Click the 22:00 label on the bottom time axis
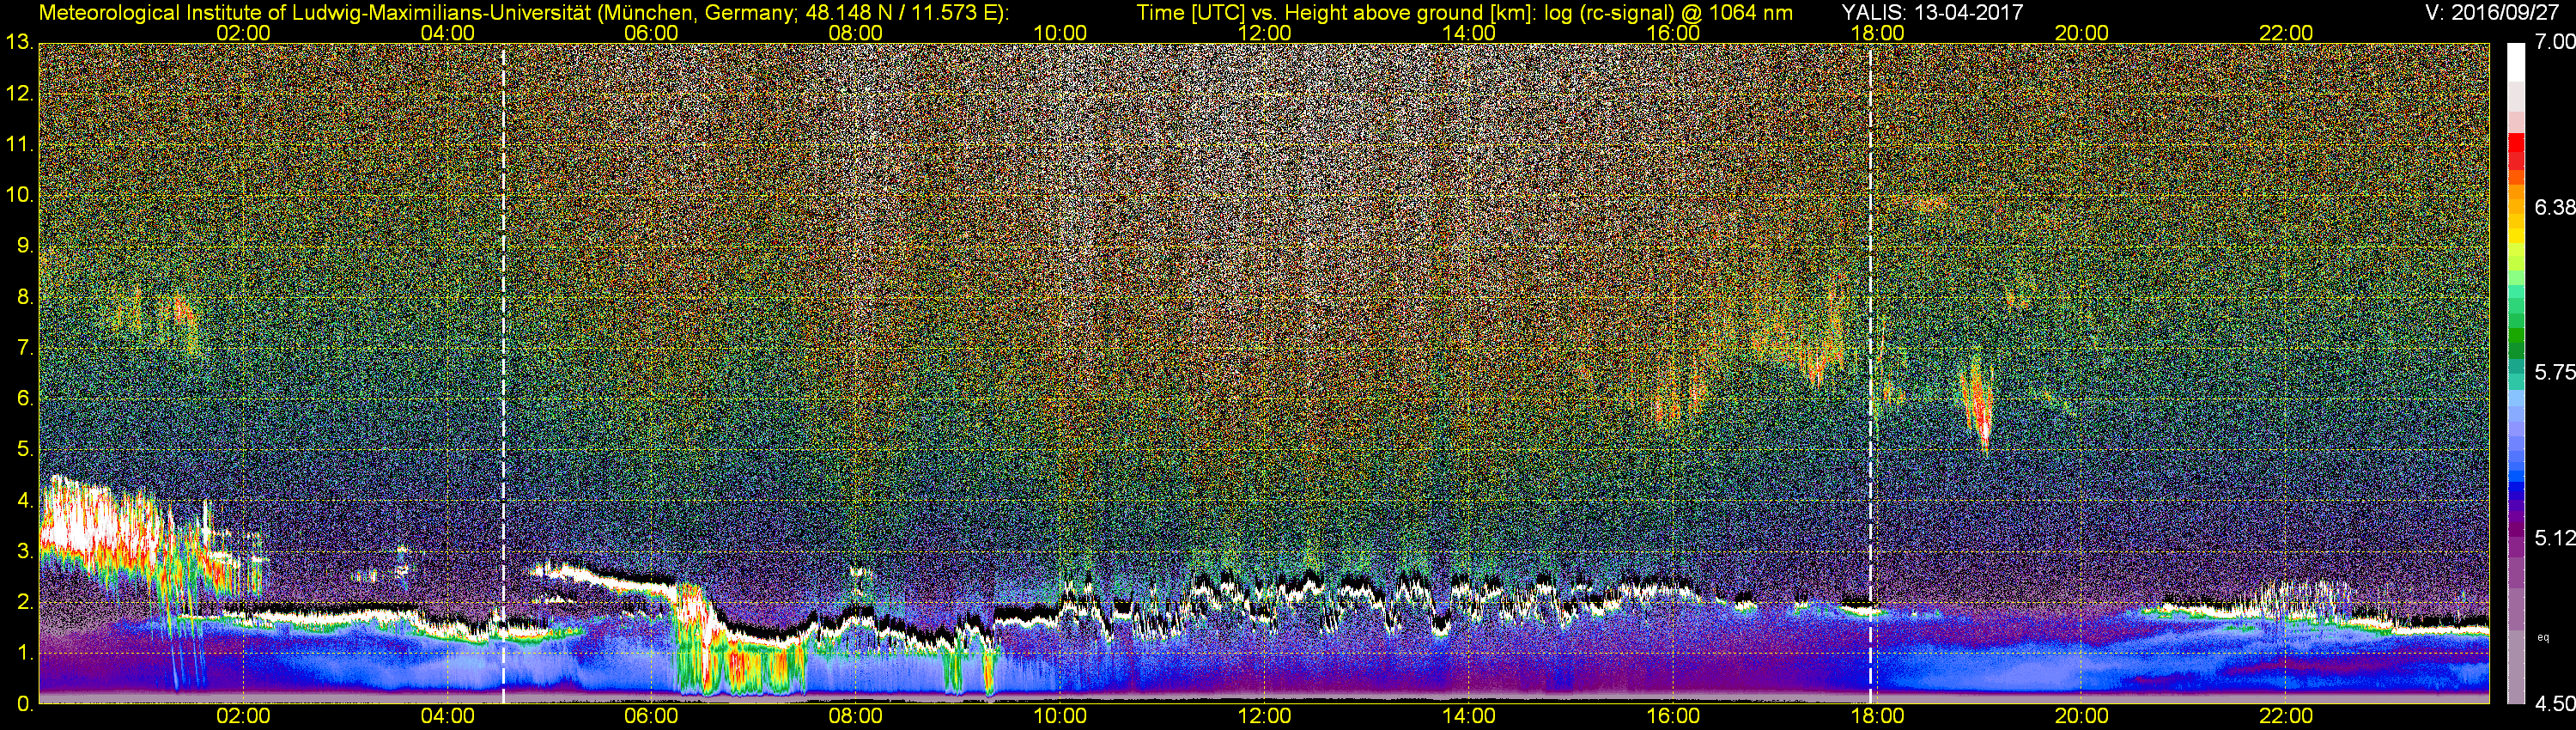Screen dimensions: 2576x730 pyautogui.click(x=2286, y=716)
